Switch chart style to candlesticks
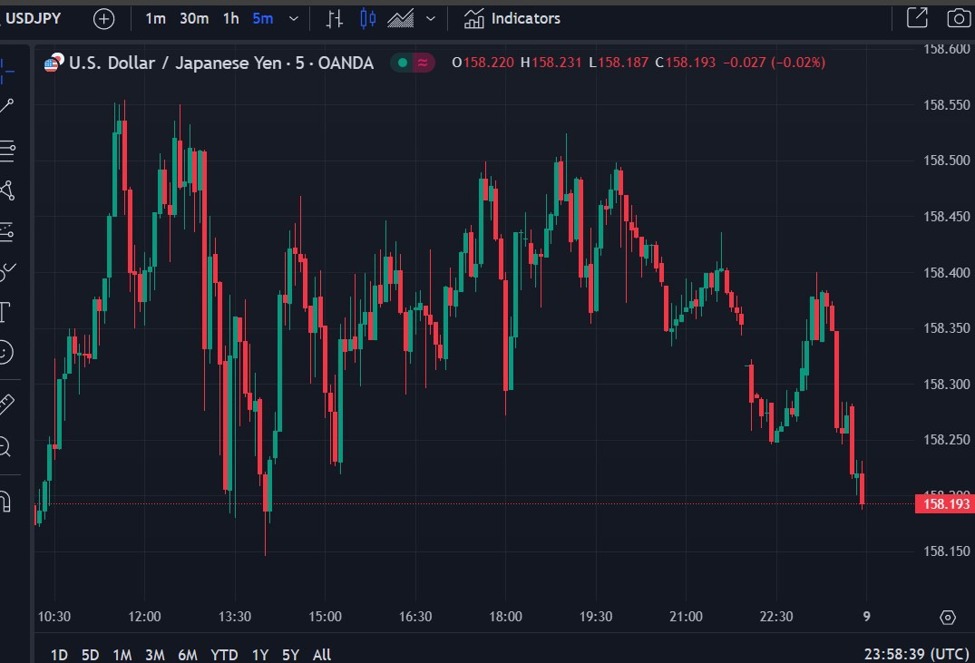 368,18
